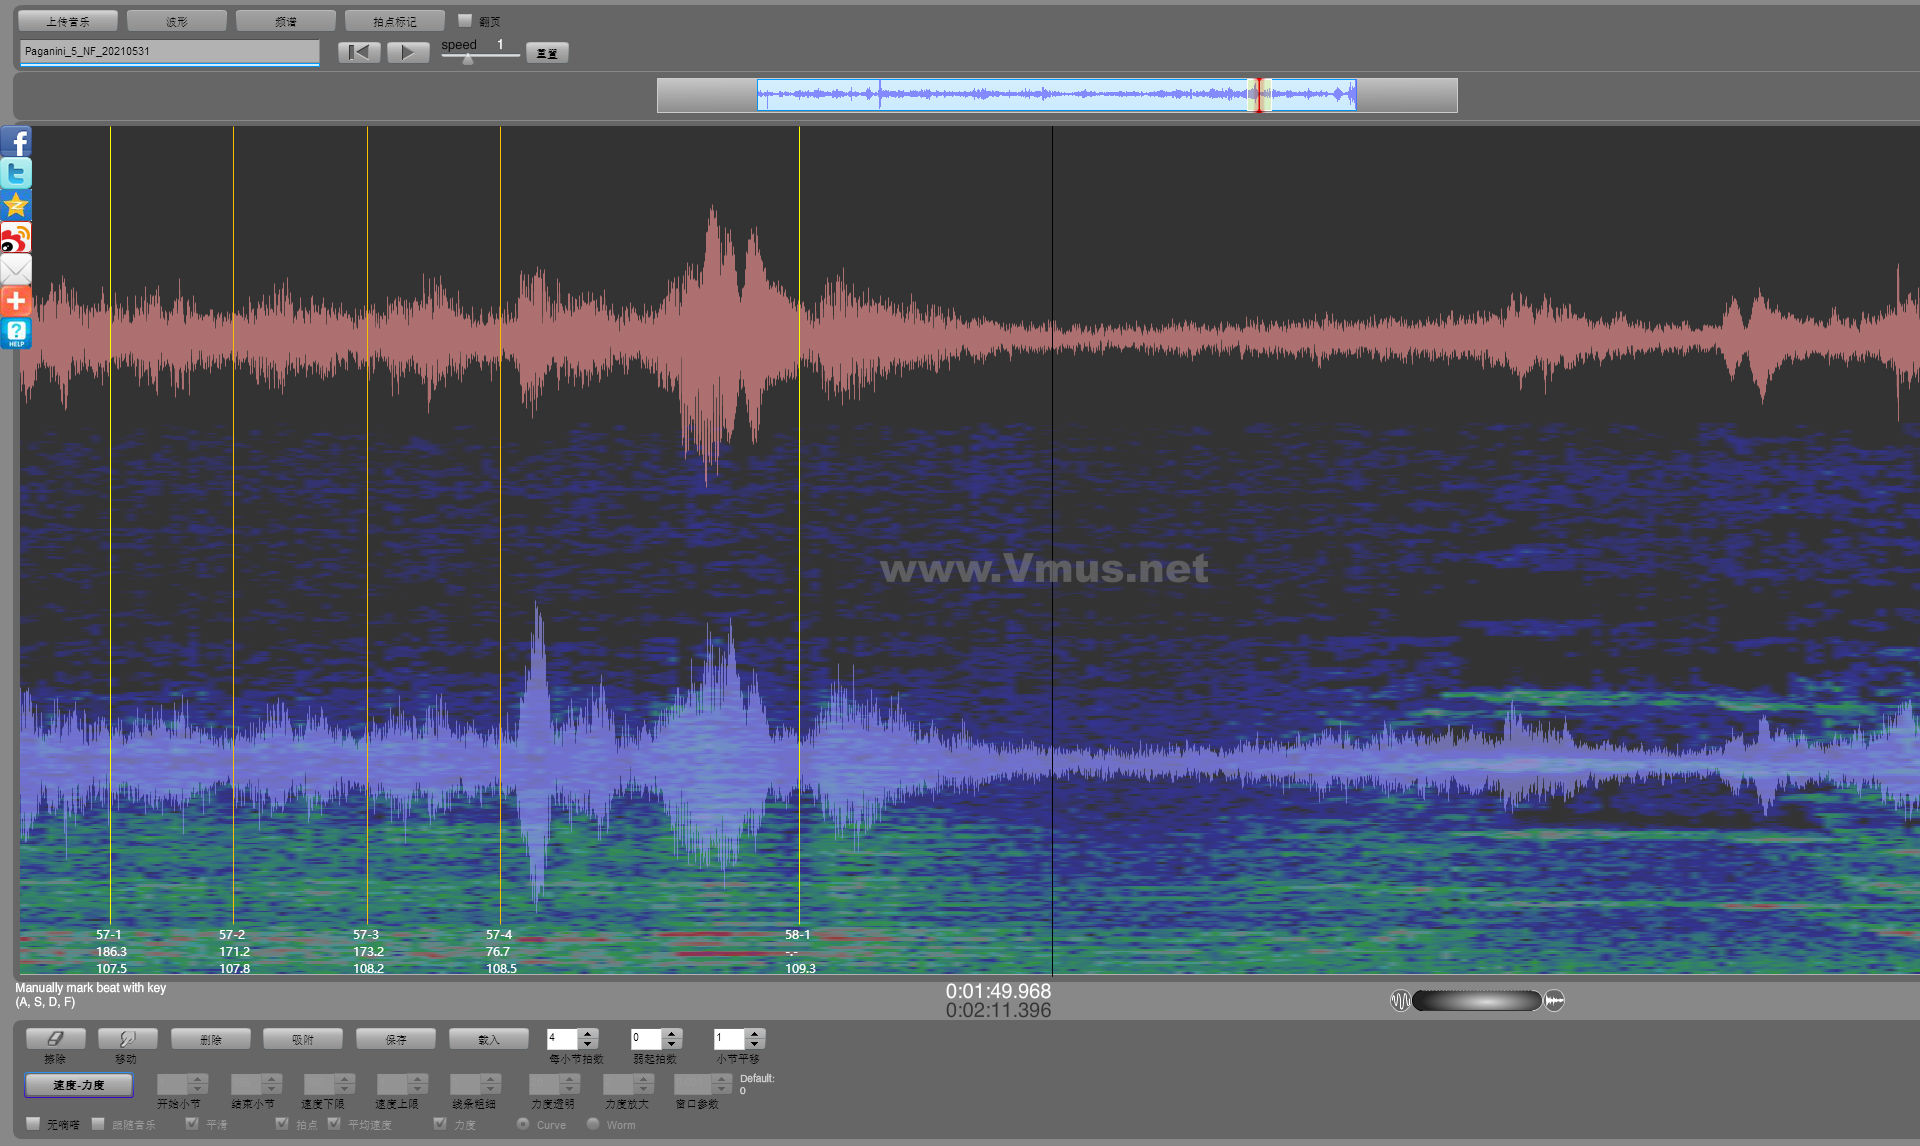The height and width of the screenshot is (1146, 1920).
Task: Click the 载入 load button
Action: click(488, 1039)
